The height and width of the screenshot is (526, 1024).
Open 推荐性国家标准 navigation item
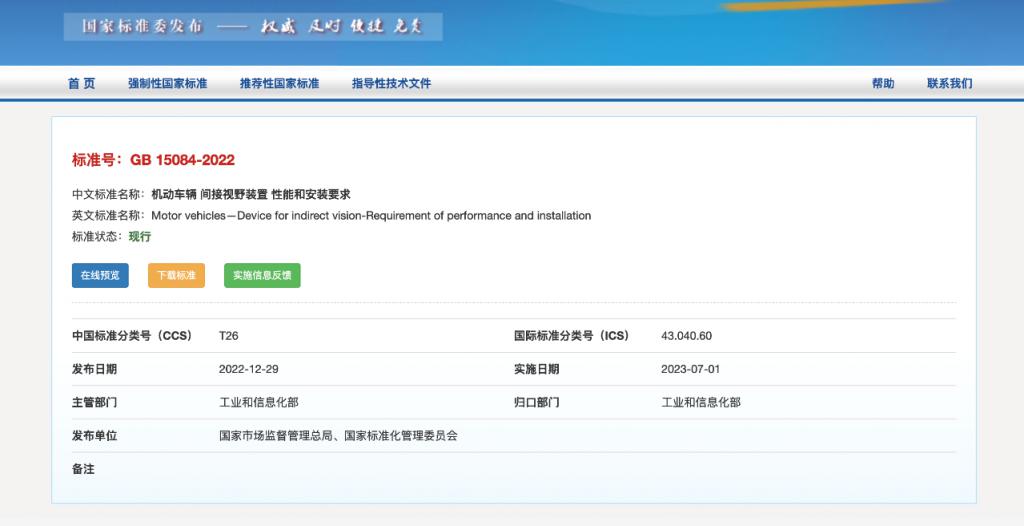click(x=280, y=83)
